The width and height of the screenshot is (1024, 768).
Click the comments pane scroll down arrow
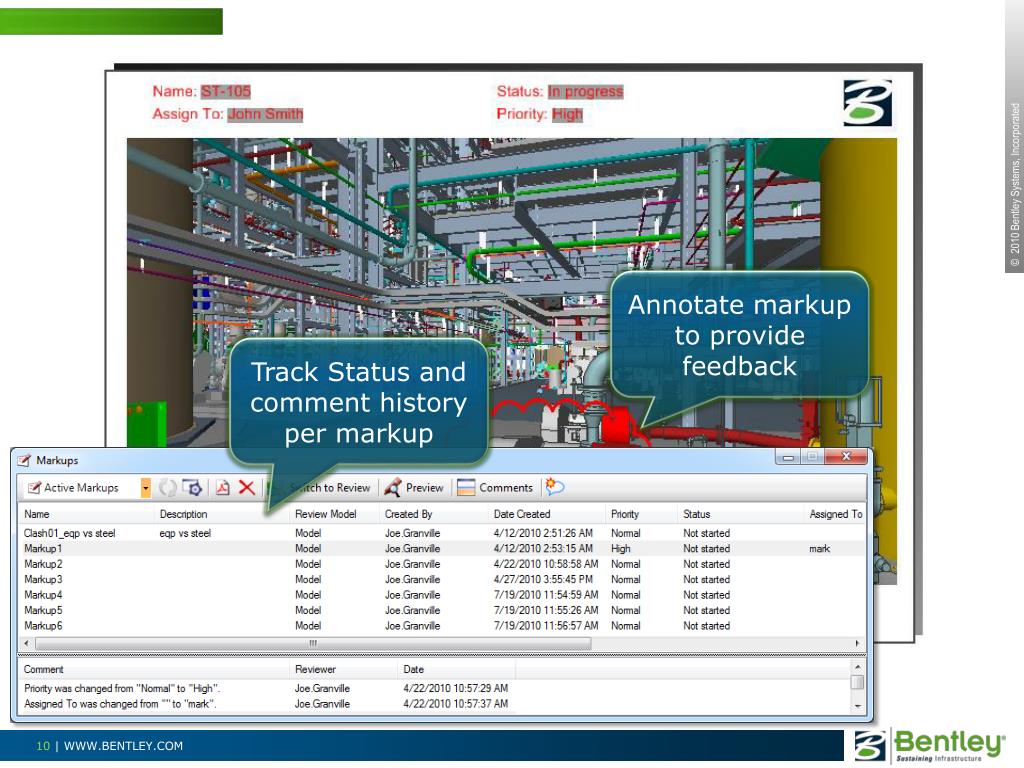(x=857, y=707)
